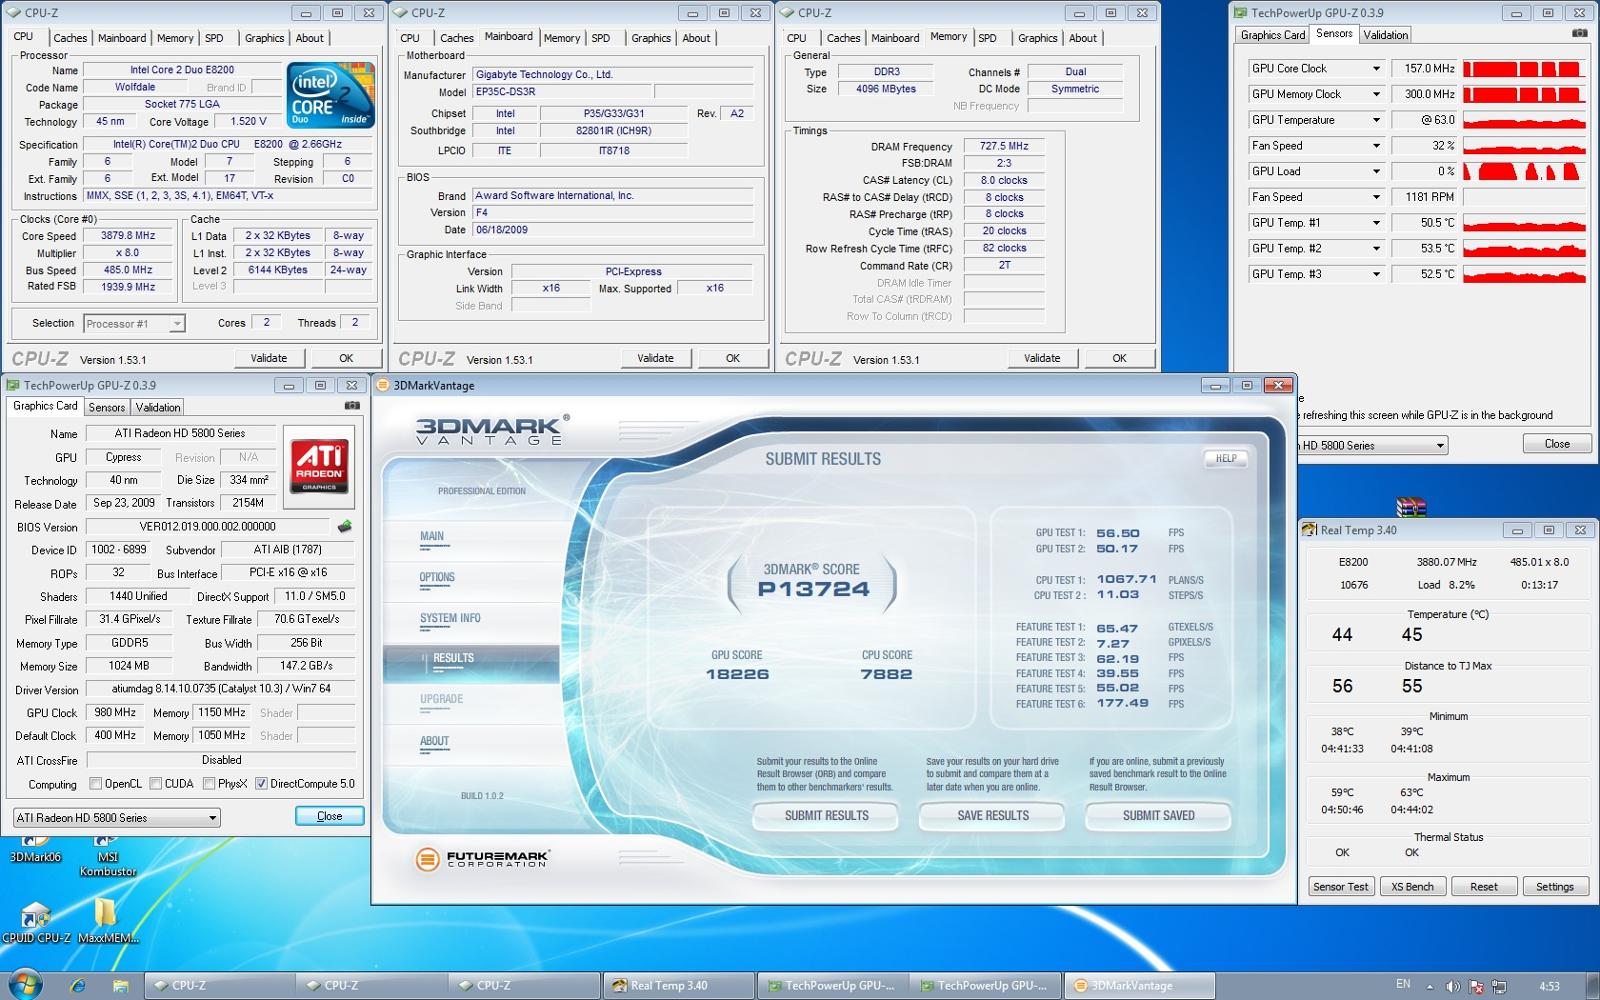Click the HELP button in 3DMark Vantage

coord(1226,458)
